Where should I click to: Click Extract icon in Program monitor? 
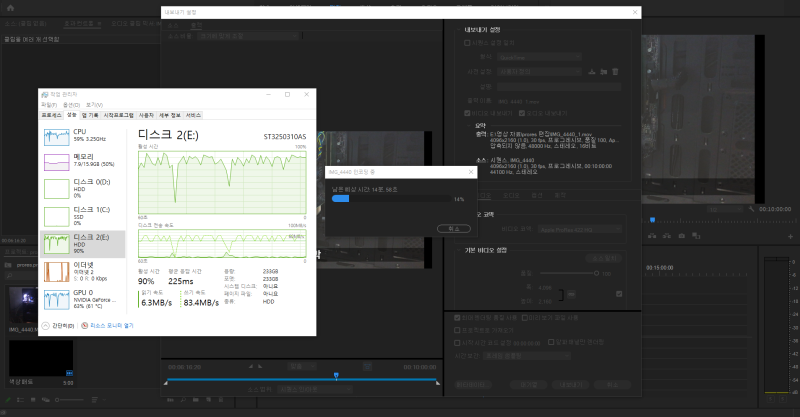[x=667, y=236]
